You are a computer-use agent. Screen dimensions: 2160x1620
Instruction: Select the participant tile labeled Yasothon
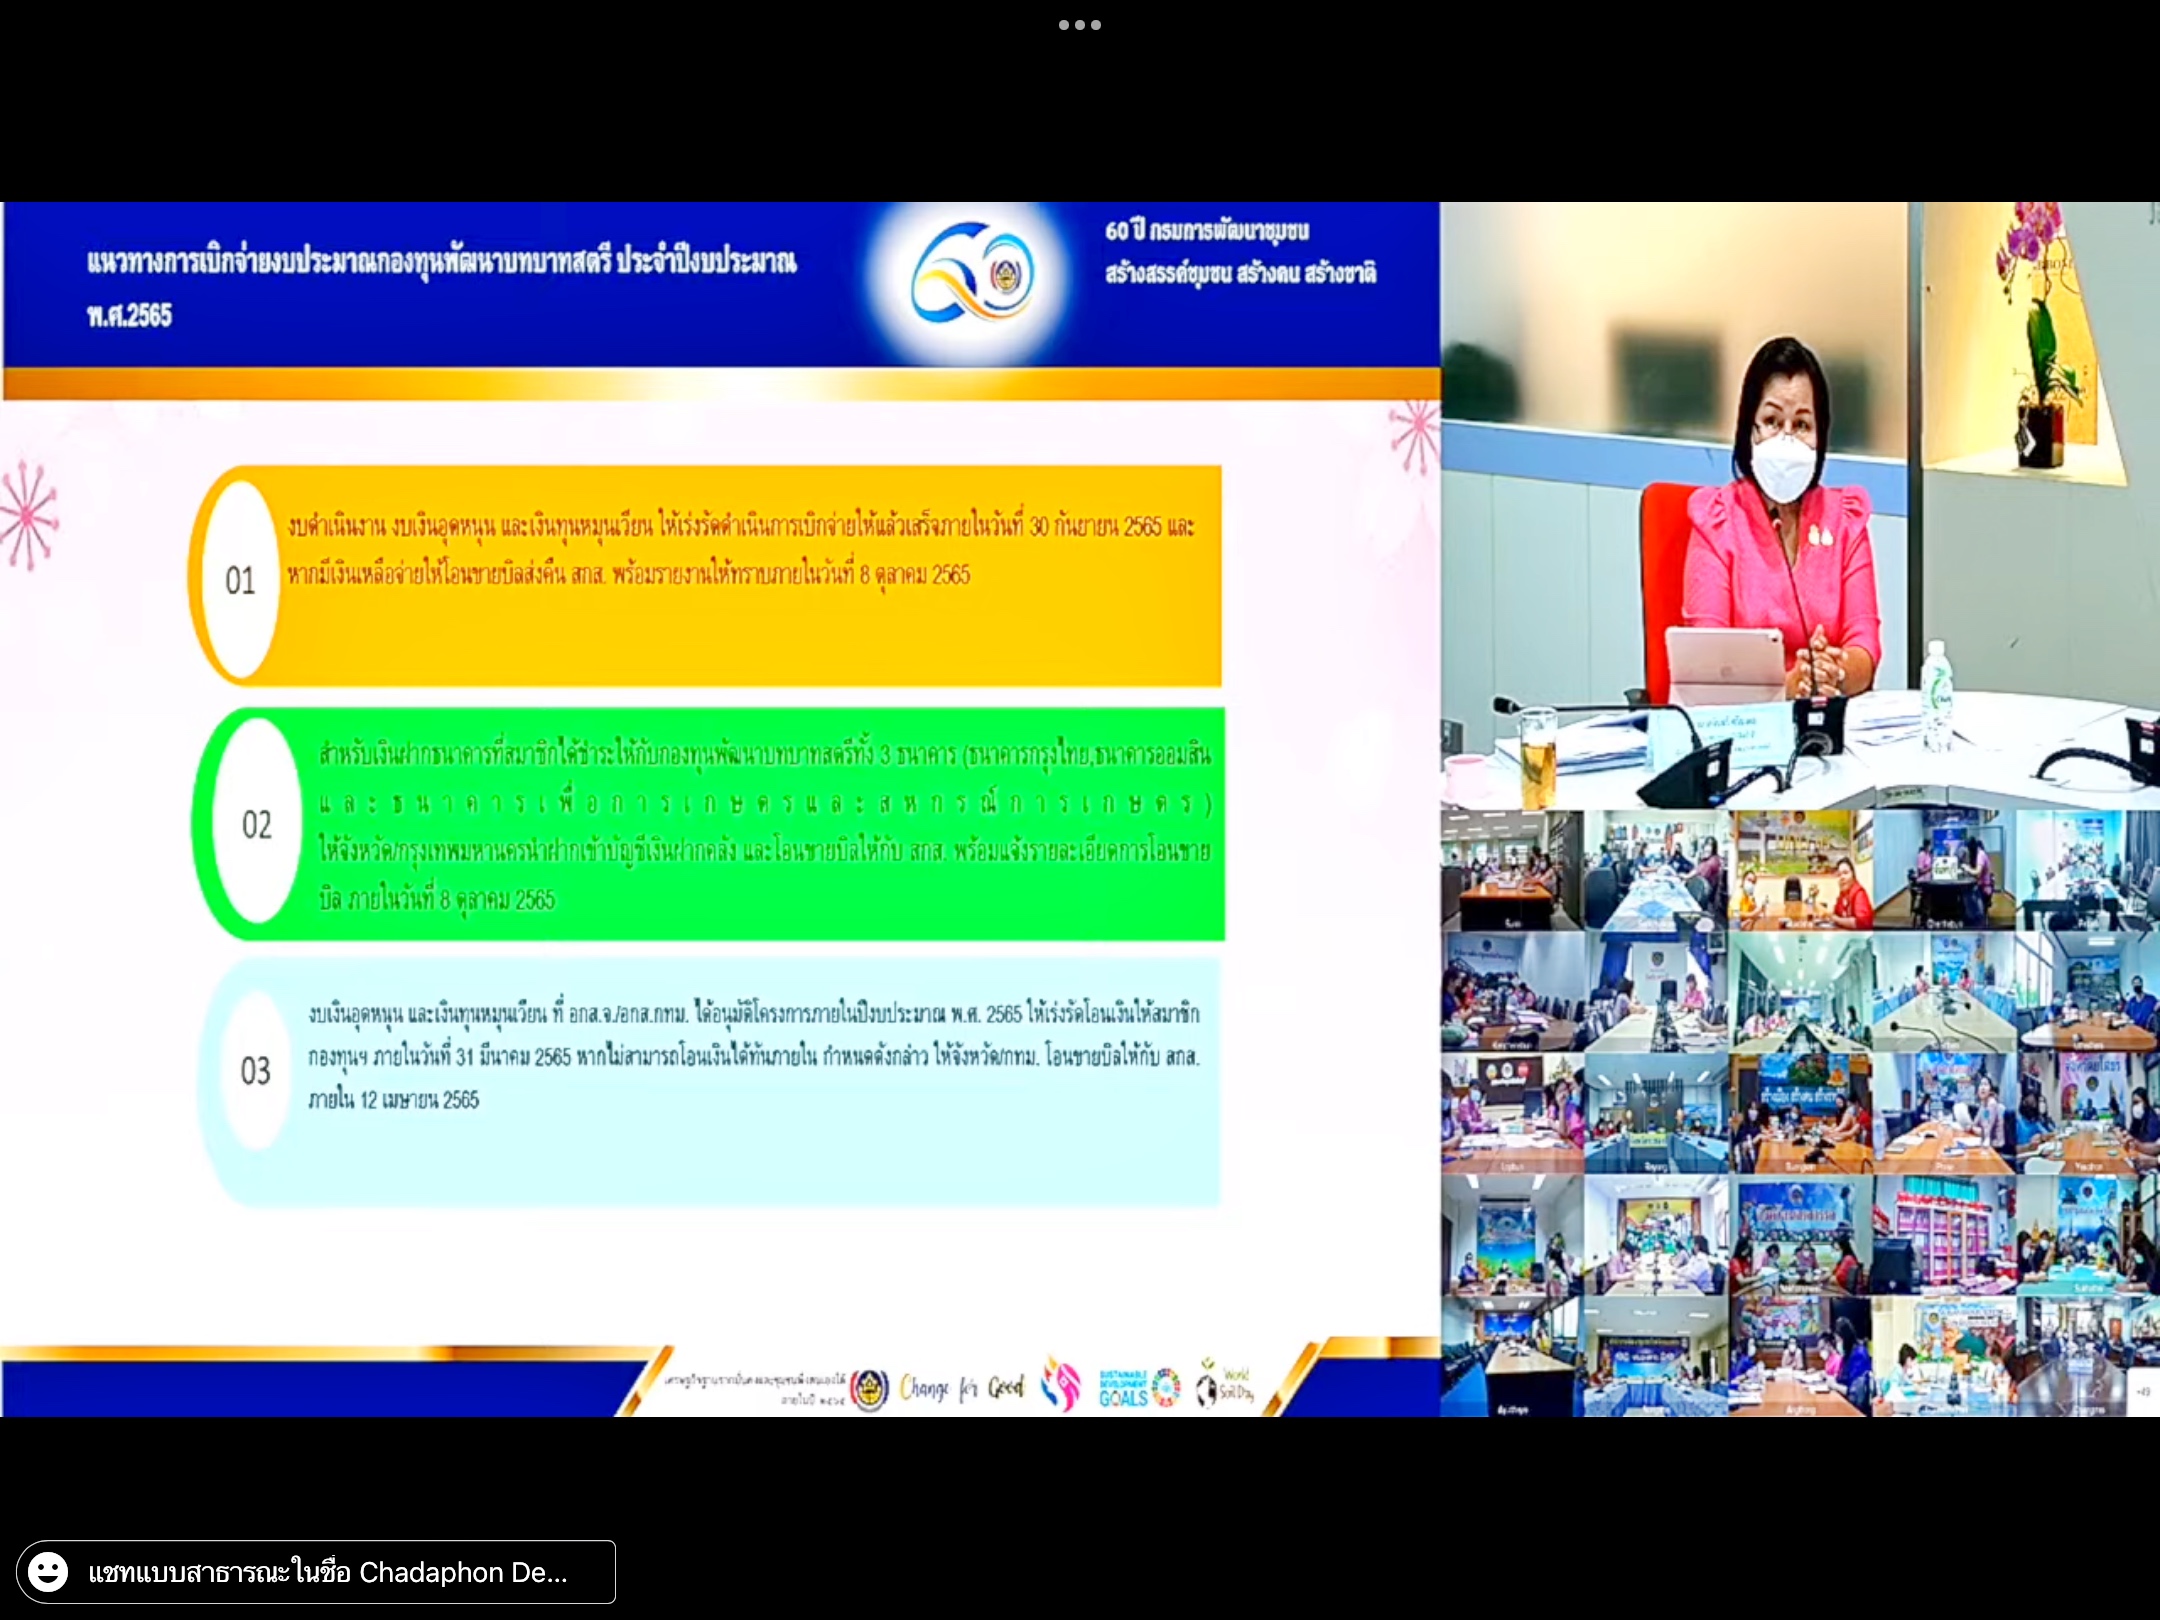[x=2088, y=1112]
